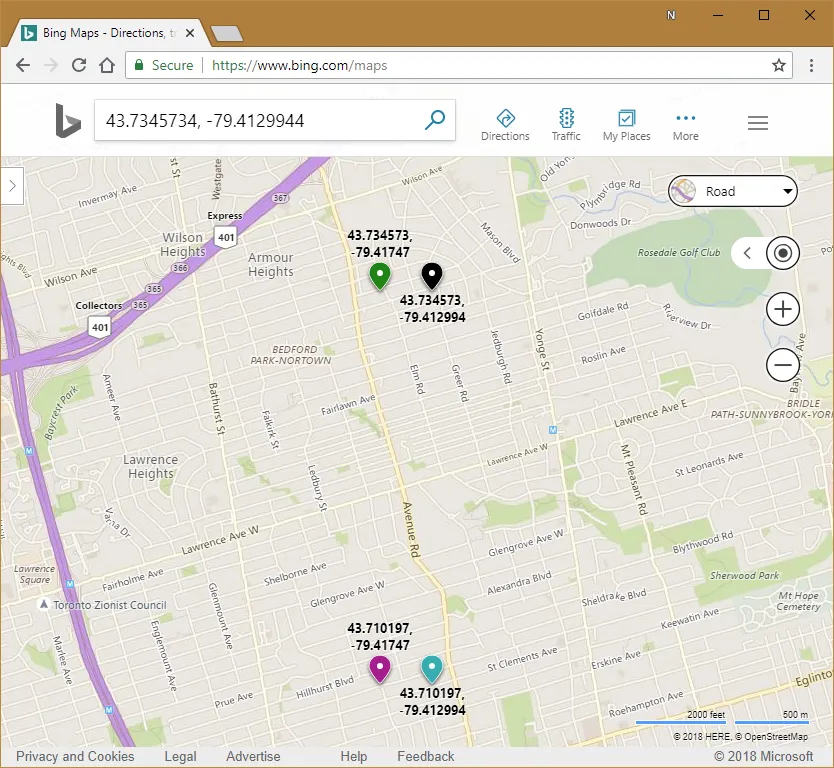
Task: Open the Road map style dropdown
Action: (x=732, y=191)
